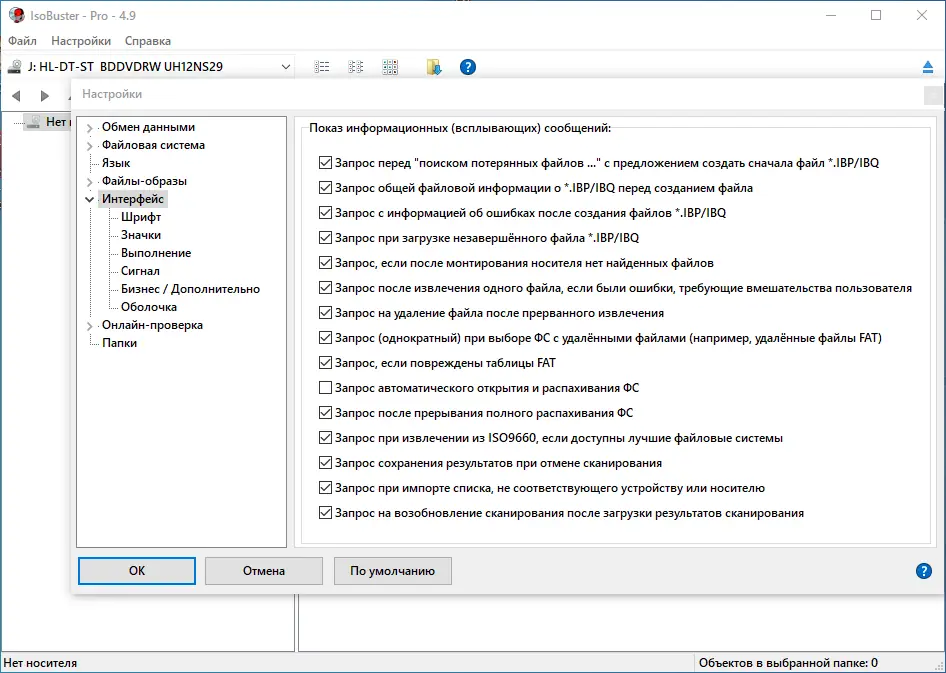This screenshot has height=673, width=946.
Task: Uncheck 'Запрос при импорте списка' option
Action: [325, 488]
